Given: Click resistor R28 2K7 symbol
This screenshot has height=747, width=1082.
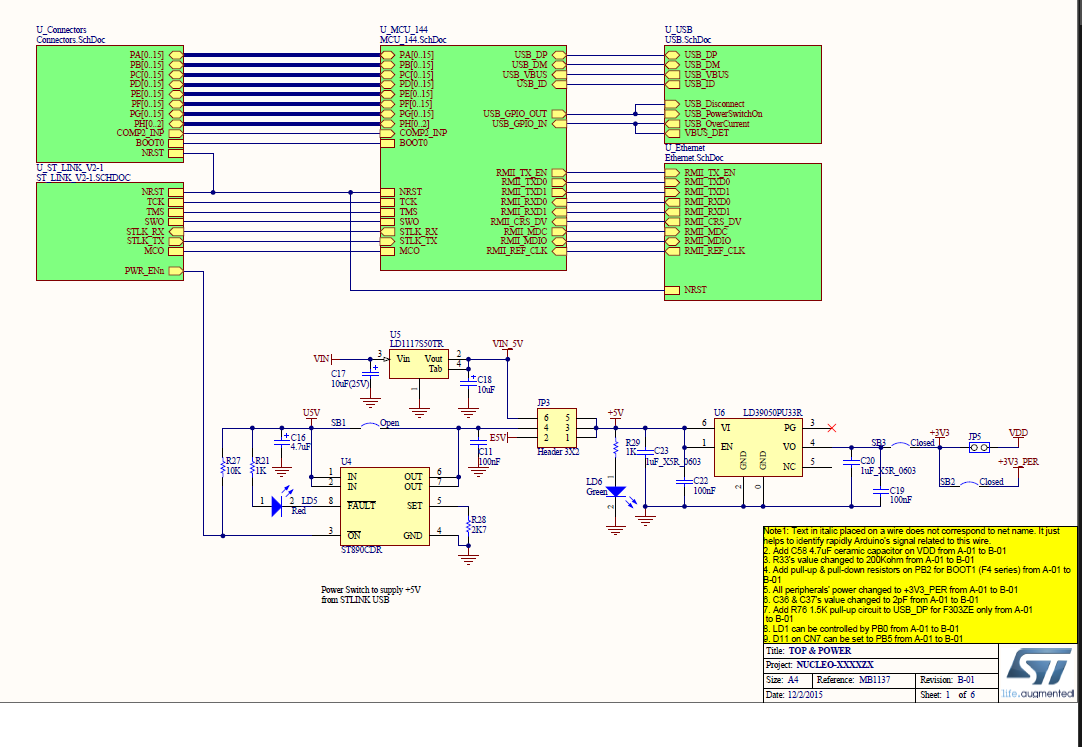Looking at the screenshot, I should coord(468,526).
